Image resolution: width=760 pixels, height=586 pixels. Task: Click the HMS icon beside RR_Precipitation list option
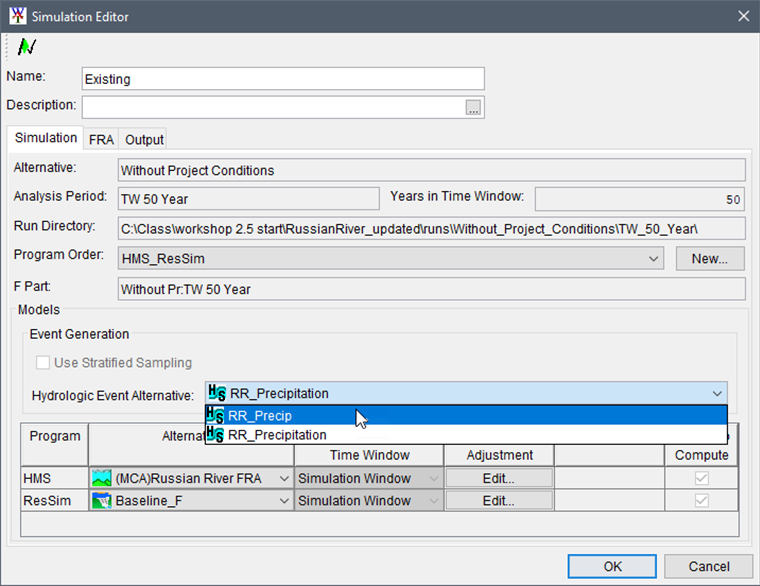pos(215,434)
